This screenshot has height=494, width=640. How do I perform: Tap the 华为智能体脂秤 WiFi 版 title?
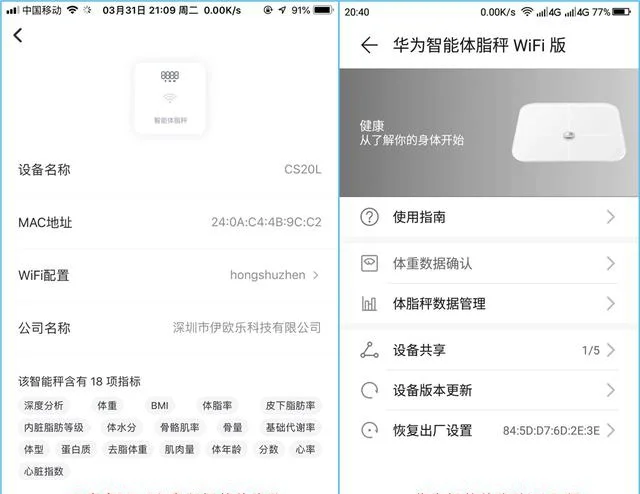[x=479, y=45]
